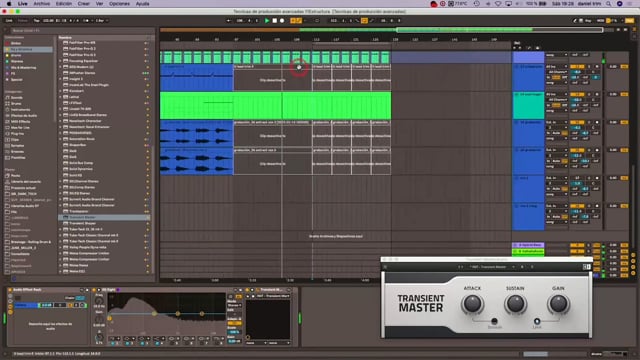Open the Clips browser category
The height and width of the screenshot is (360, 640).
[x=15, y=140]
